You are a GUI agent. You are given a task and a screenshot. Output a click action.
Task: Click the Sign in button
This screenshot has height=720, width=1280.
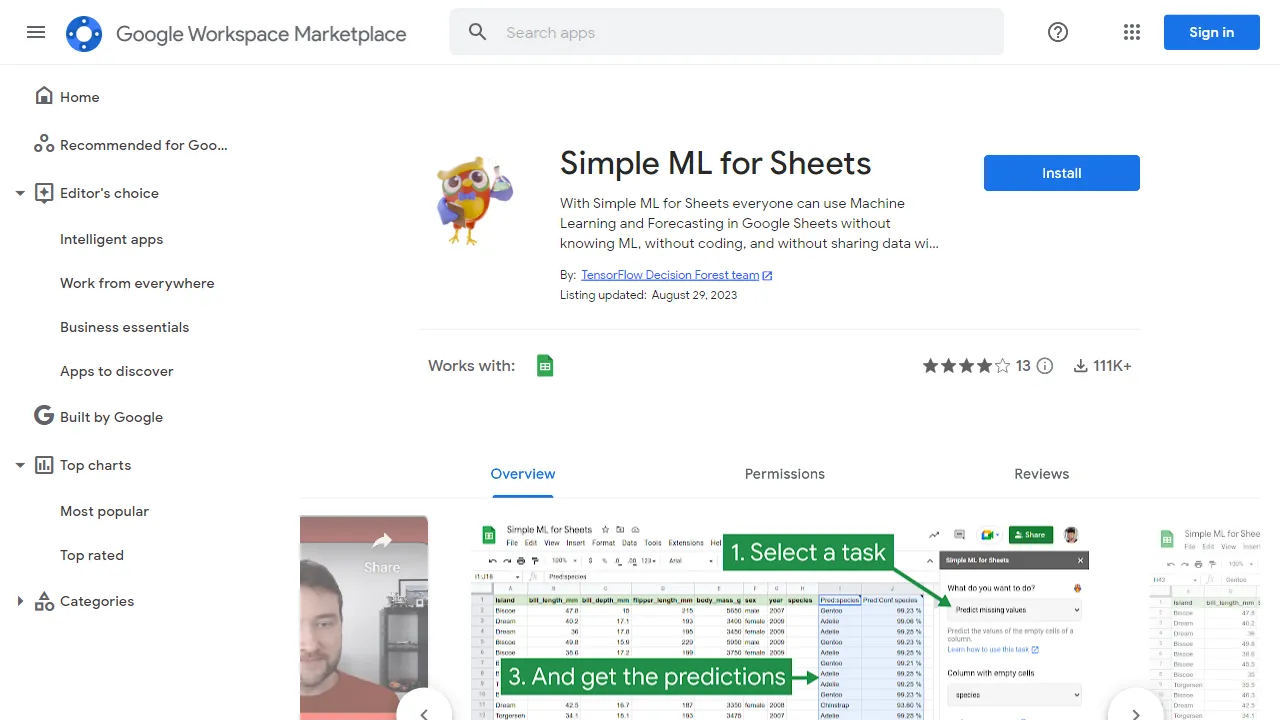(1212, 32)
